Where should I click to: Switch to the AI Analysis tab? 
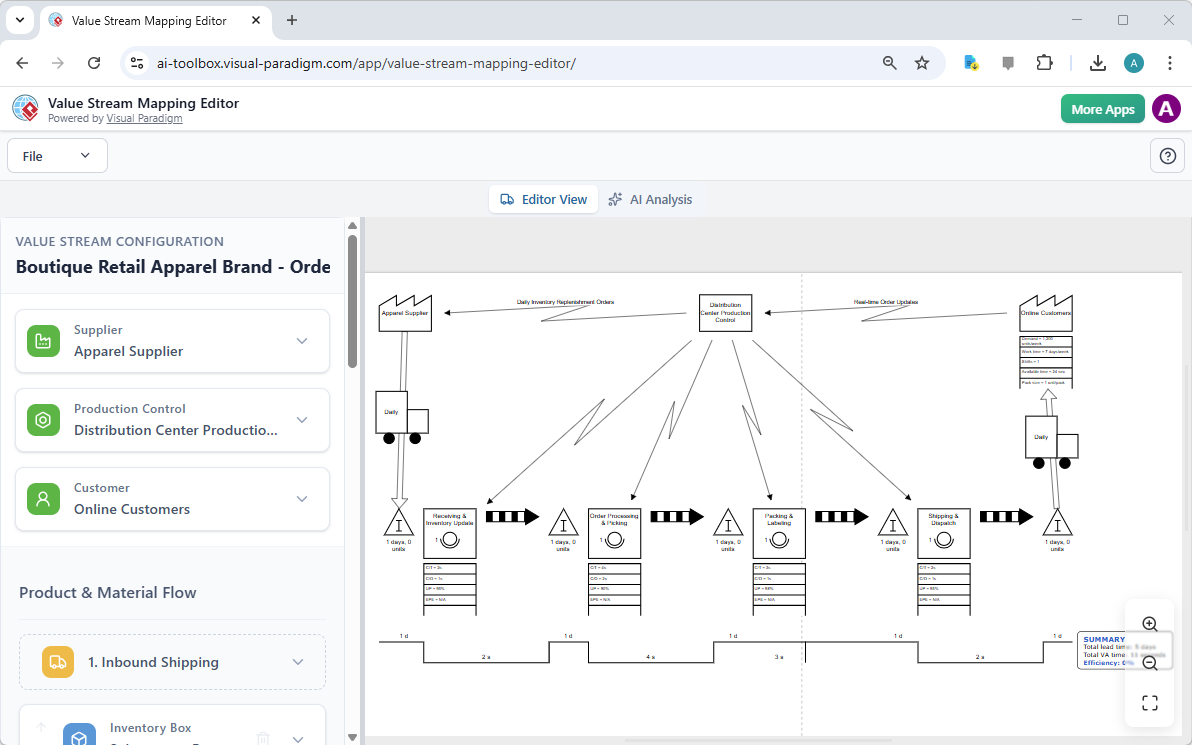[x=651, y=199]
